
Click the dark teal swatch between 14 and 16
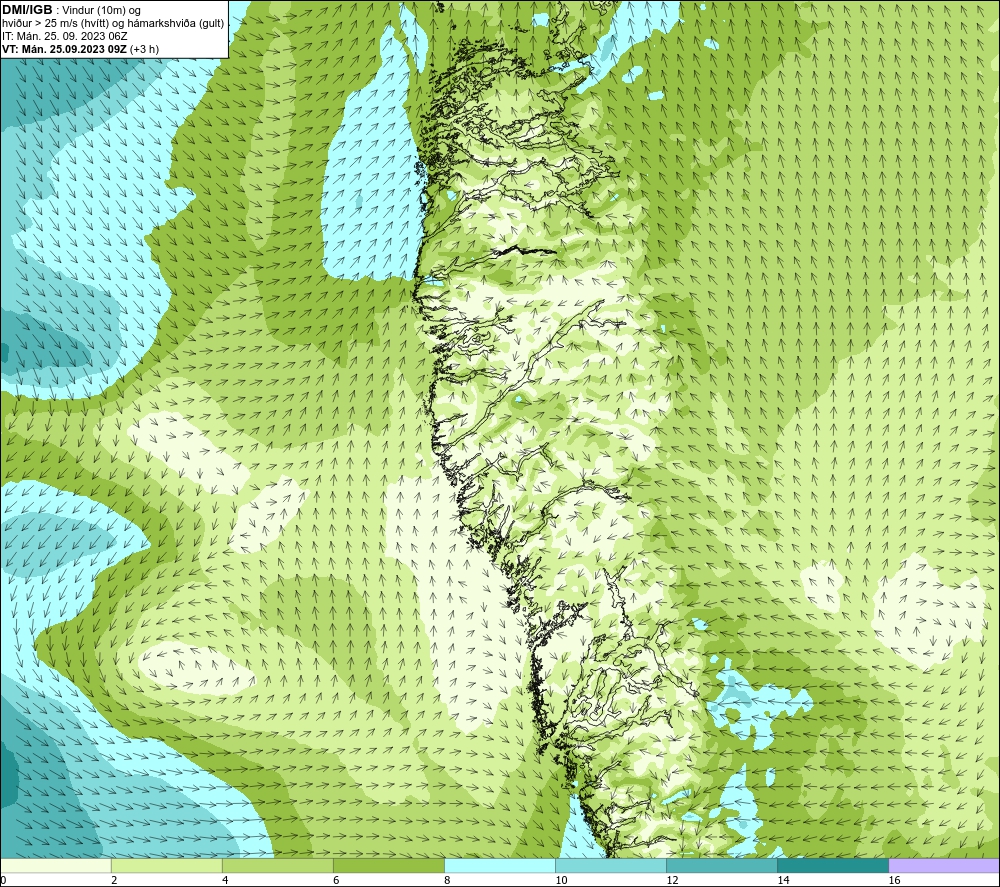click(833, 865)
